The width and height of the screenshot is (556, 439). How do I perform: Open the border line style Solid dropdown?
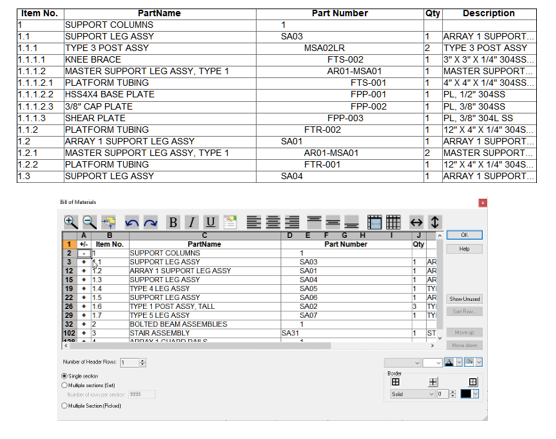point(412,394)
